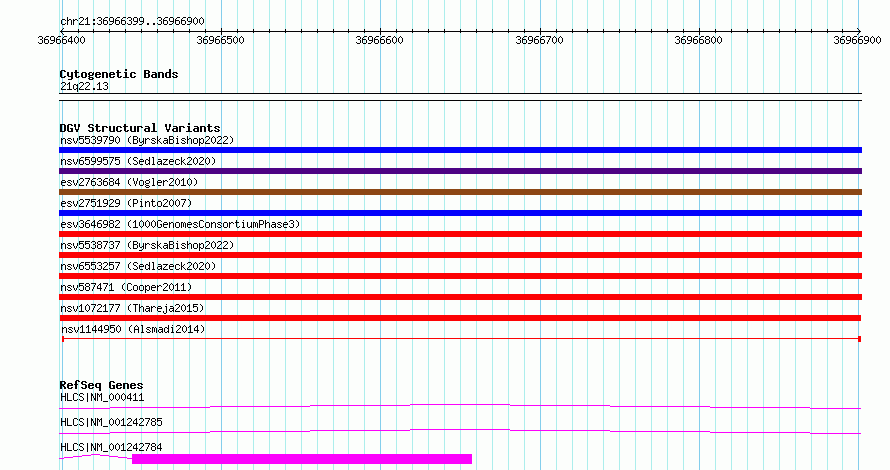Click esv3646982 (1000GenomesConsortiumPhase3) label
Image resolution: width=890 pixels, height=470 pixels.
(180, 224)
